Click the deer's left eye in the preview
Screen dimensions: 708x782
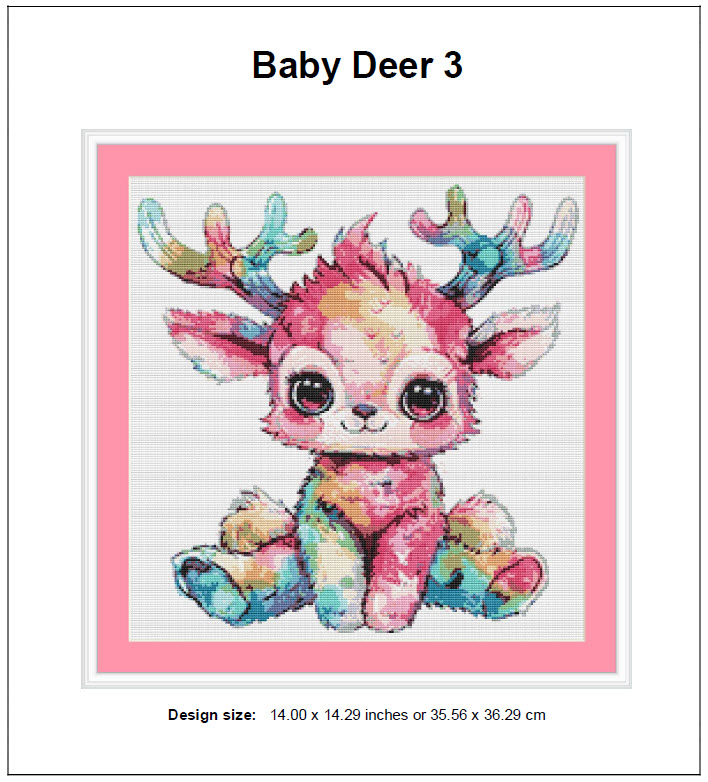click(310, 391)
